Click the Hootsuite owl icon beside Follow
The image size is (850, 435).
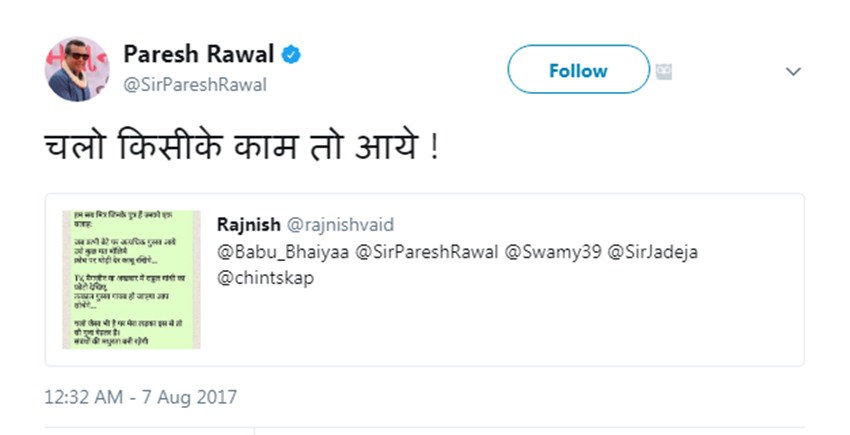664,72
